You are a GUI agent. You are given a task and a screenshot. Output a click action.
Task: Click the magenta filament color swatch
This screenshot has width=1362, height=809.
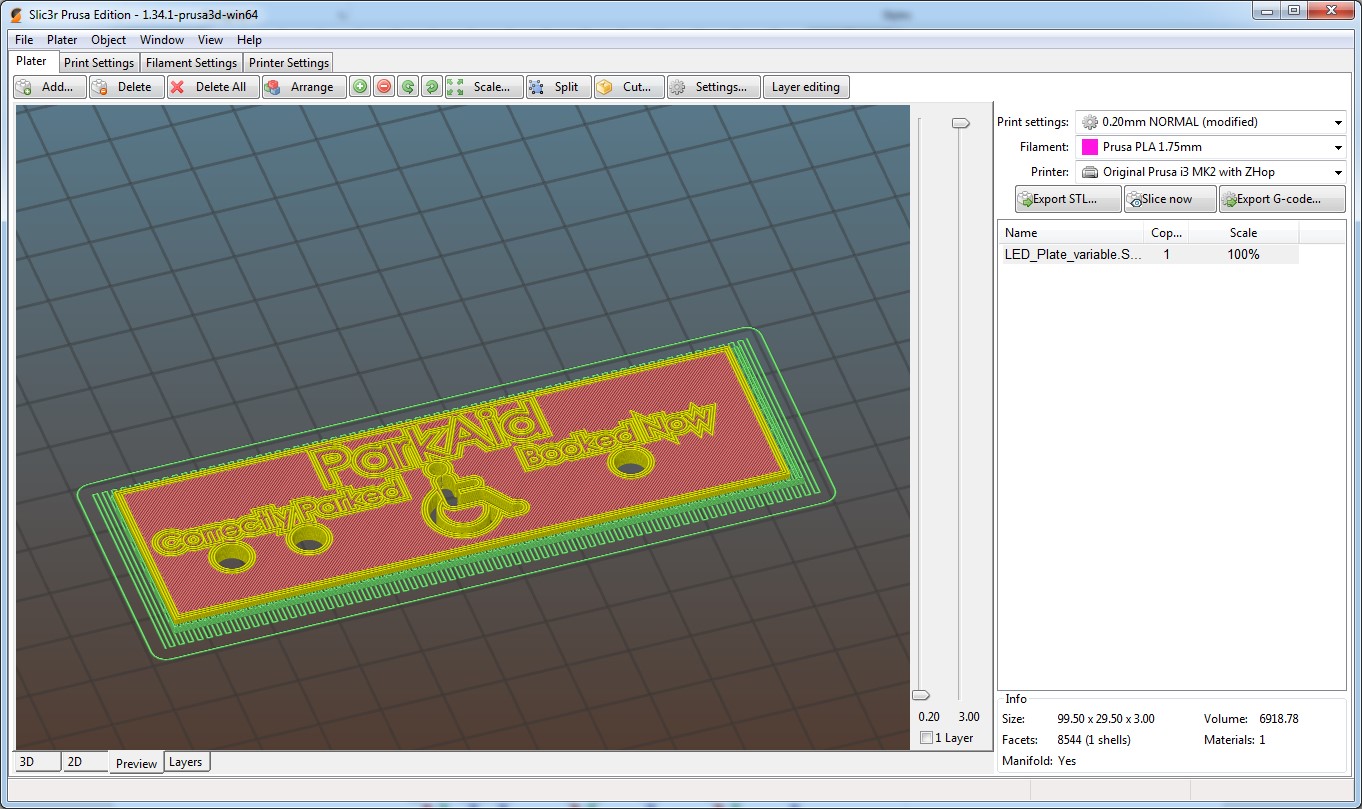coord(1090,147)
